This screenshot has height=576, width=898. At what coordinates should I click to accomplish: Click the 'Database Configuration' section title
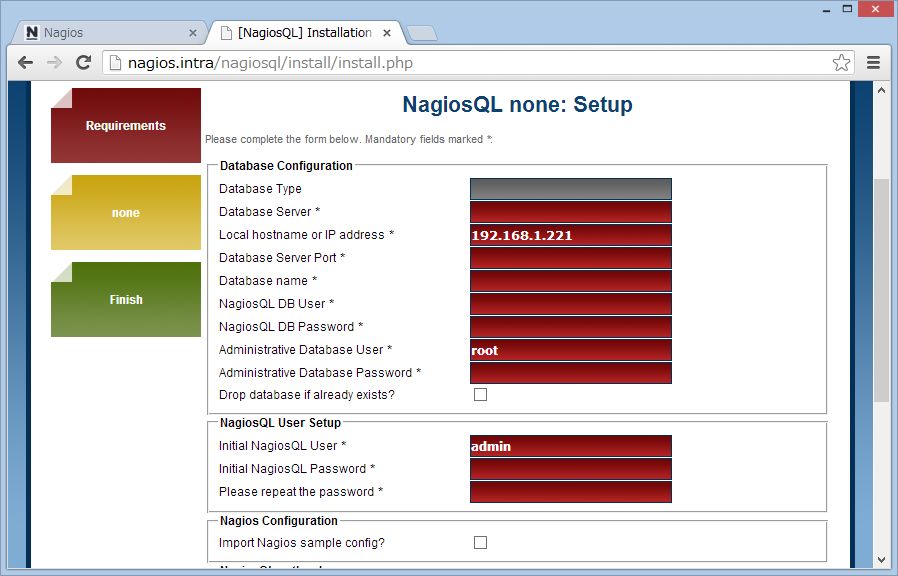(x=286, y=165)
